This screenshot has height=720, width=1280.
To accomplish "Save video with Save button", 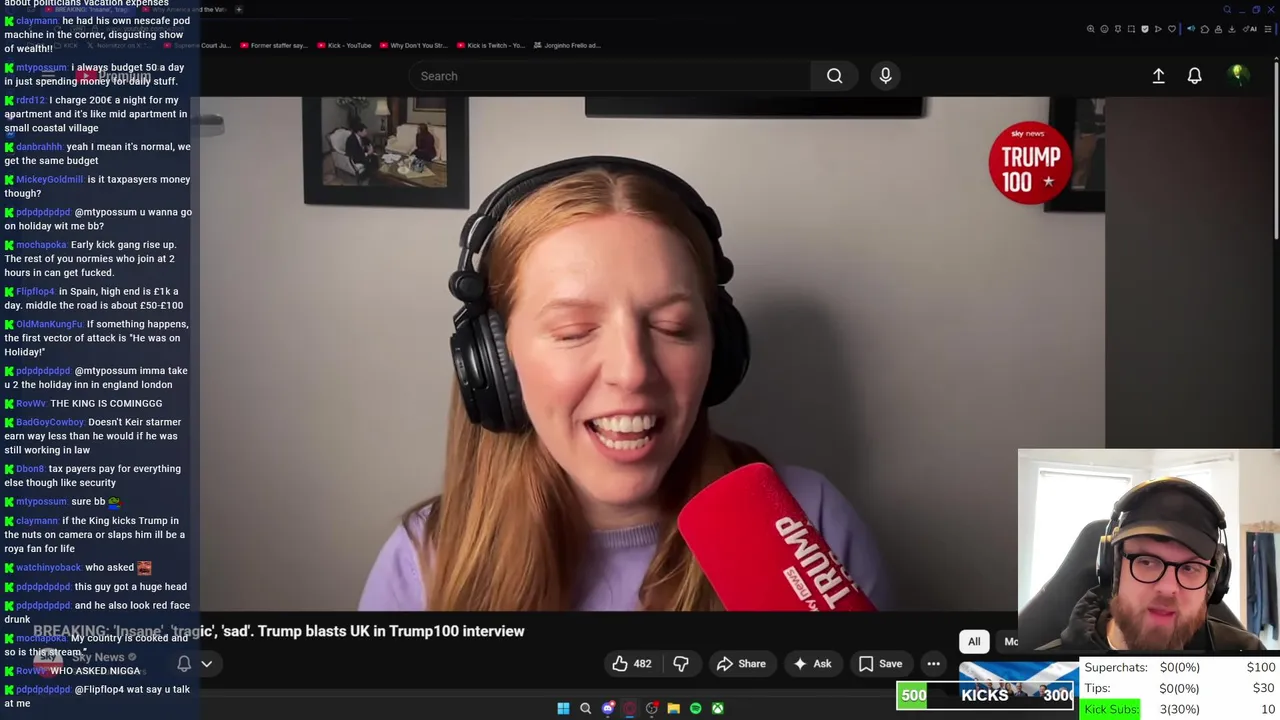I will [880, 664].
